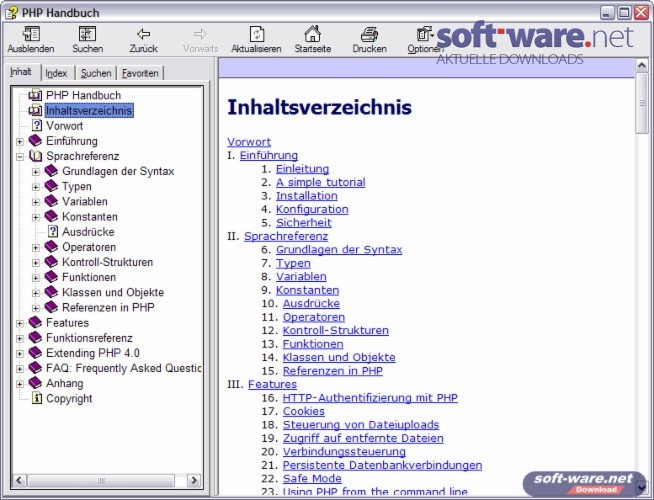Click tree pane right scroll arrow
The height and width of the screenshot is (500, 654).
point(193,480)
